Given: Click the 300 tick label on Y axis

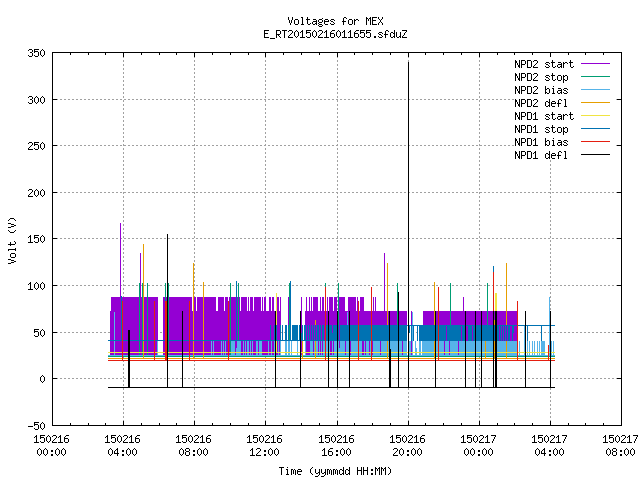Looking at the screenshot, I should click(x=36, y=100).
